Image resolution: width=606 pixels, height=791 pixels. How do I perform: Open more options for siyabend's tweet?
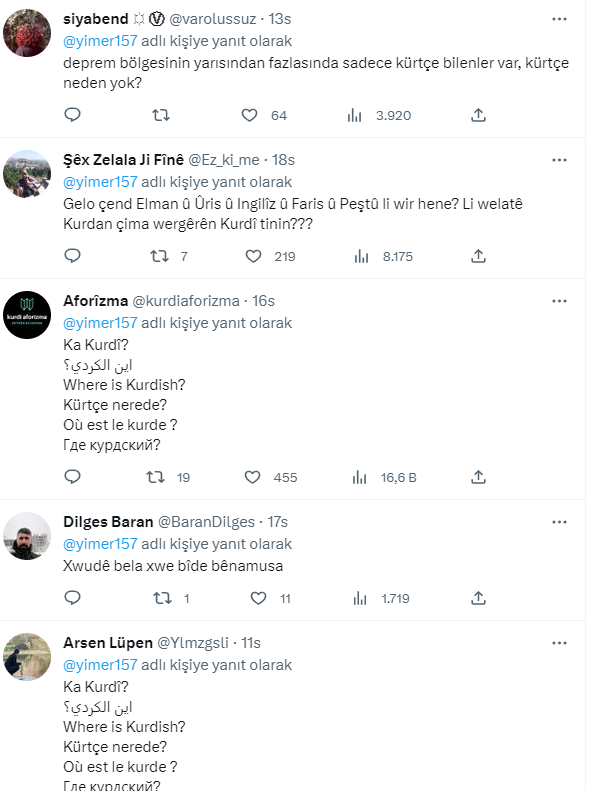point(554,19)
